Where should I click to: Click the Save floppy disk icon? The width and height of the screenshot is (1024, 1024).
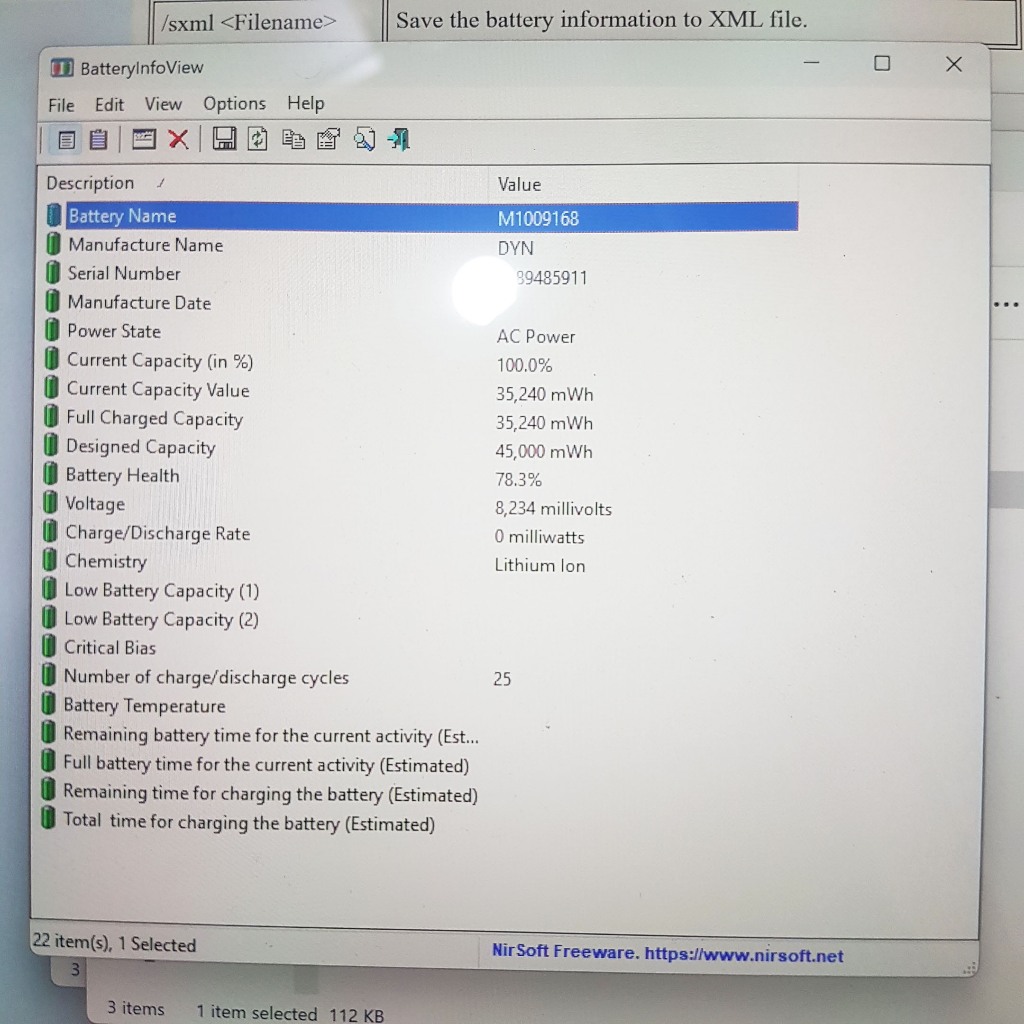point(224,140)
